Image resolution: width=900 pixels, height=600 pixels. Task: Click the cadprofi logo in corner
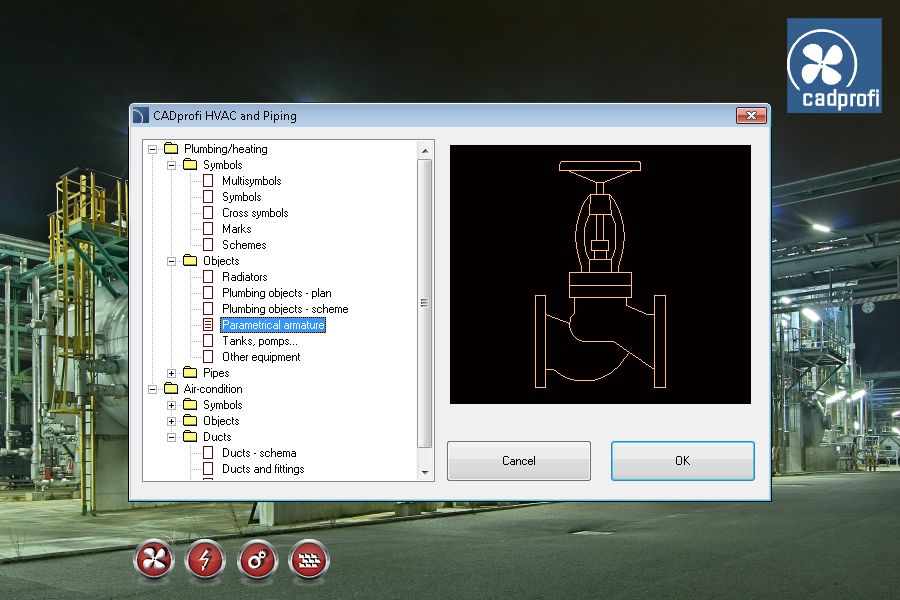point(834,65)
